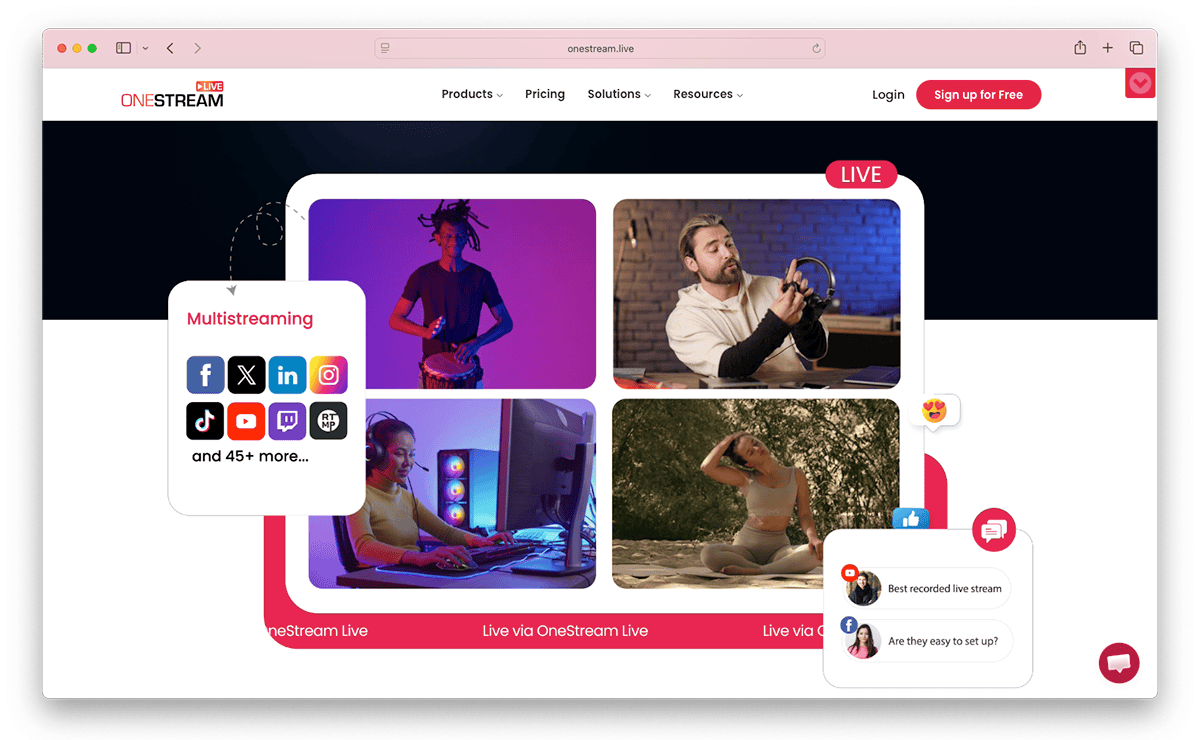Expand the Resources menu
The image size is (1200, 740).
708,94
